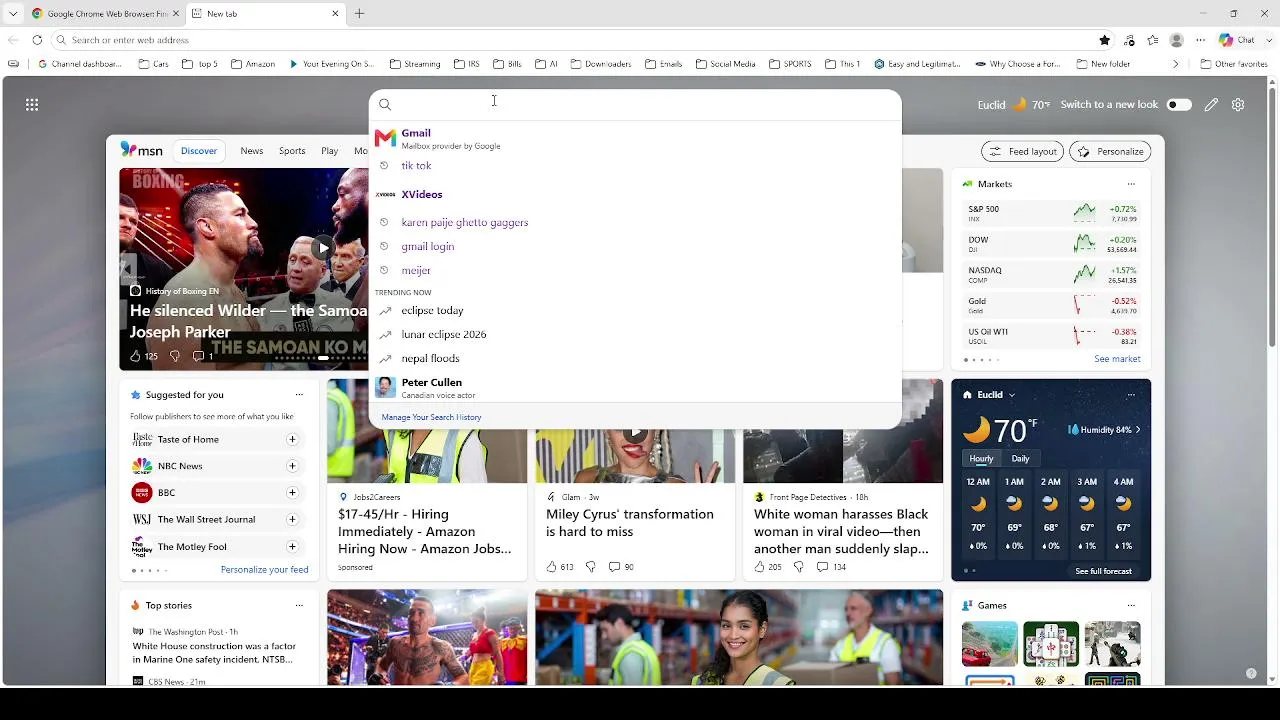The height and width of the screenshot is (720, 1280).
Task: Open Manage Your Search History link
Action: pyautogui.click(x=431, y=417)
